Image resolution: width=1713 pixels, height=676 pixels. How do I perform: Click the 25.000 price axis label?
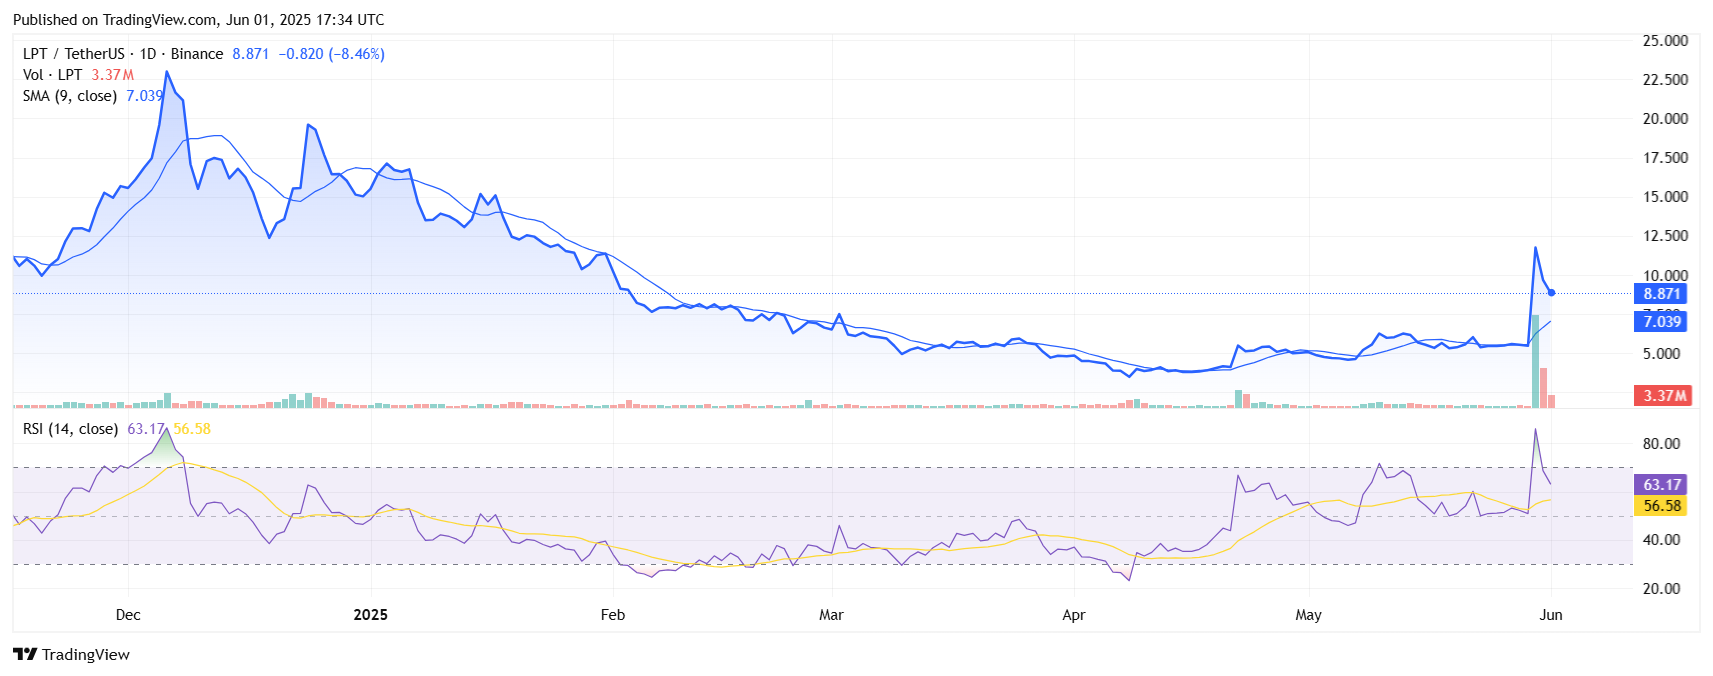click(1665, 41)
